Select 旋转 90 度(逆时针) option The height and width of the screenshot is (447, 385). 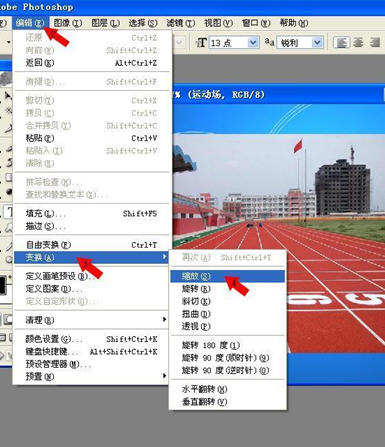click(227, 370)
